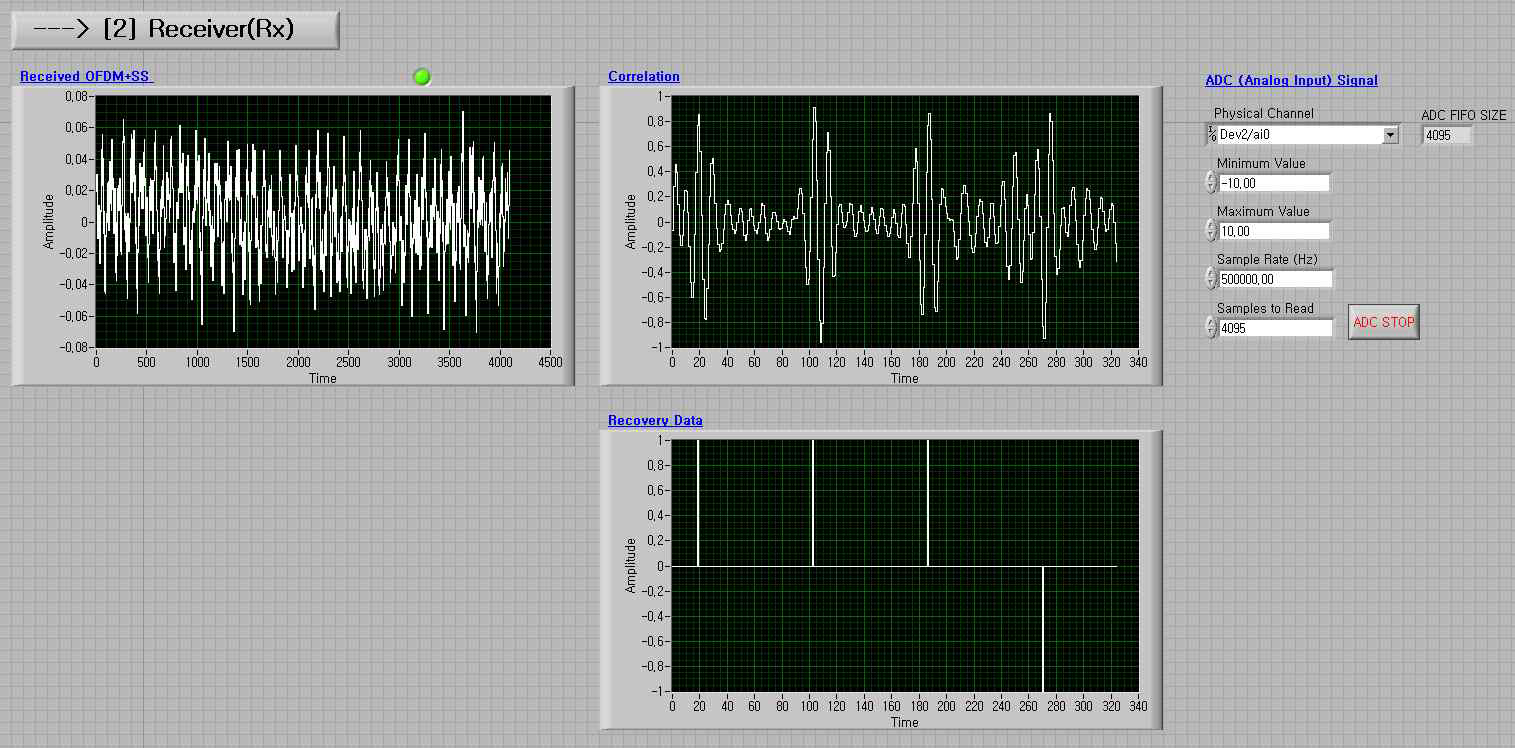Click the Received OFDM+SS waveform plot area
This screenshot has width=1515, height=748.
point(323,222)
